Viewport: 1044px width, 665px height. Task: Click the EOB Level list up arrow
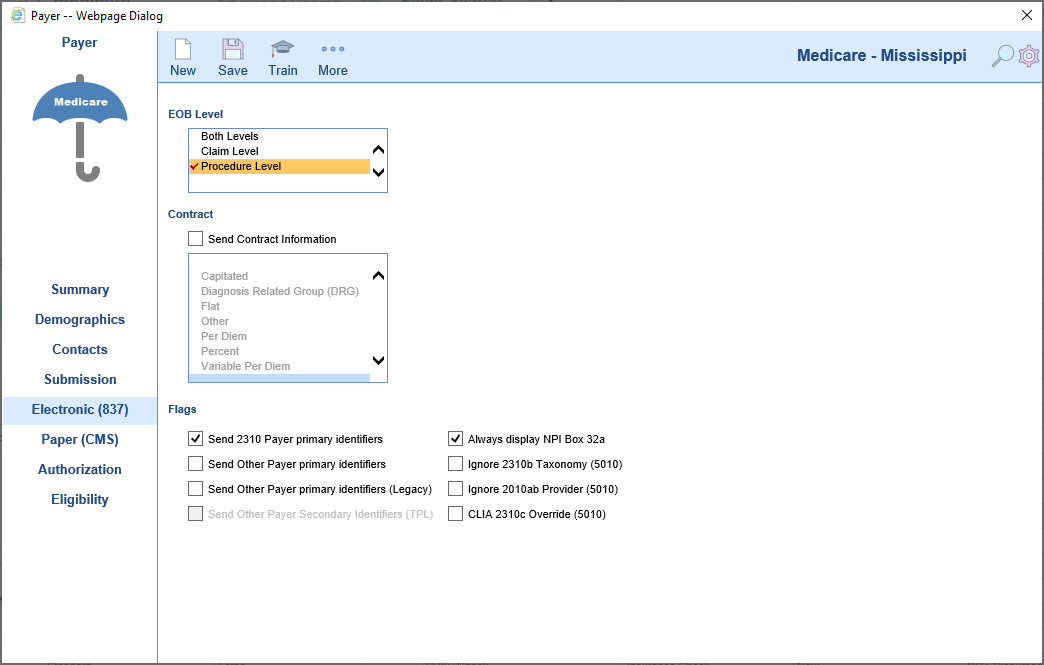[x=378, y=150]
